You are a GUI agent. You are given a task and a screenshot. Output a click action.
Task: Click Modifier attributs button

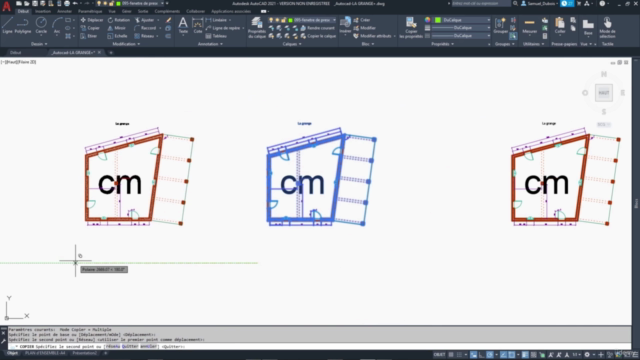point(372,36)
